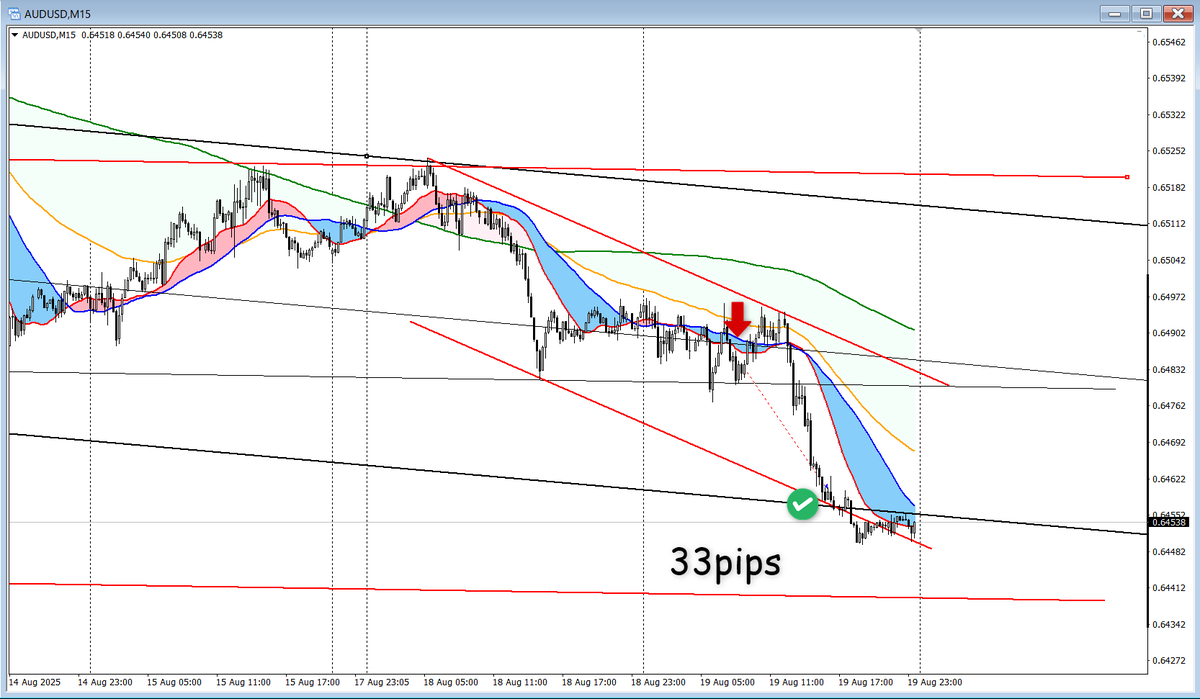This screenshot has height=699, width=1200.
Task: Click the 19 Aug 05:00 time label
Action: (728, 681)
